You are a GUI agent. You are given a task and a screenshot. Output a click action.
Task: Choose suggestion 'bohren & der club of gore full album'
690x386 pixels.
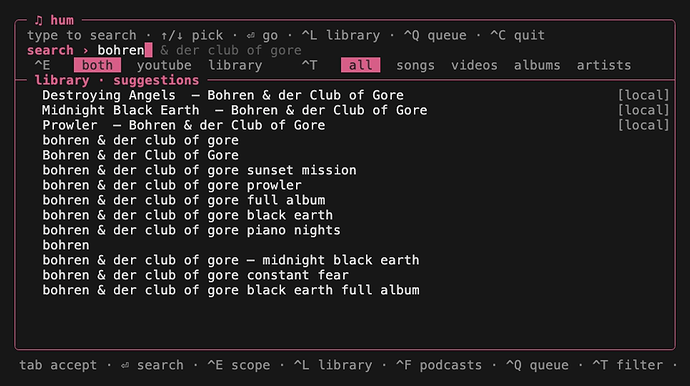184,200
